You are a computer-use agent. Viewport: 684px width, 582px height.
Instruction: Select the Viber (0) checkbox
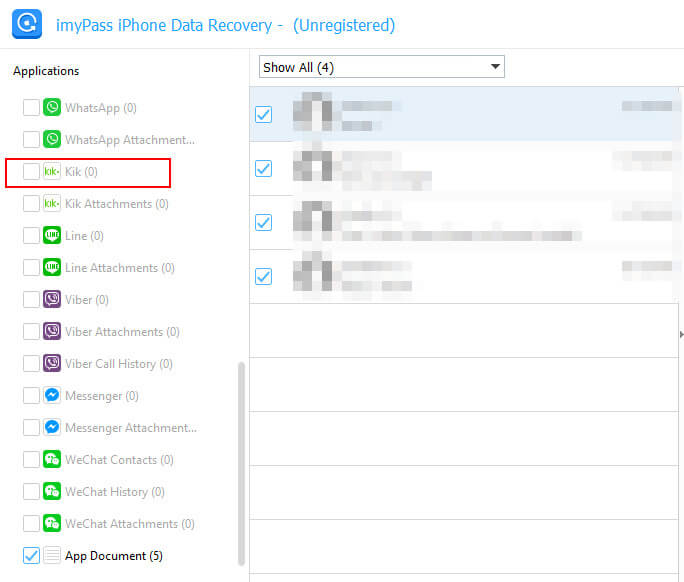[31, 299]
